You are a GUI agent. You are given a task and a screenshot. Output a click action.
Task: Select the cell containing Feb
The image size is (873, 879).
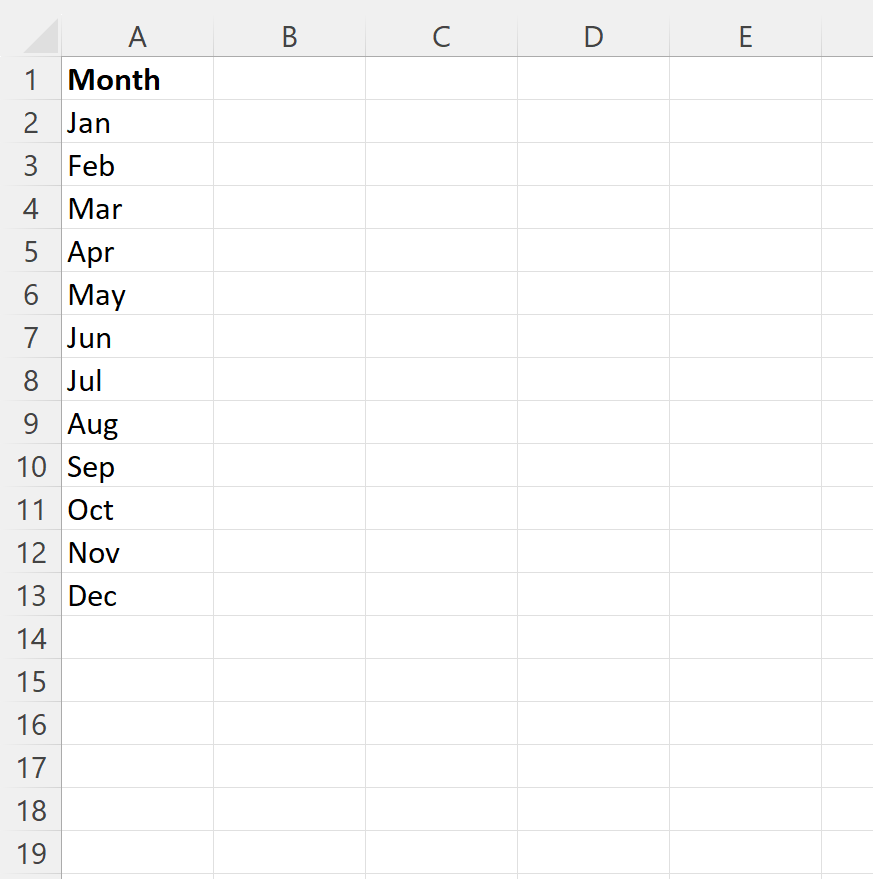click(x=137, y=166)
